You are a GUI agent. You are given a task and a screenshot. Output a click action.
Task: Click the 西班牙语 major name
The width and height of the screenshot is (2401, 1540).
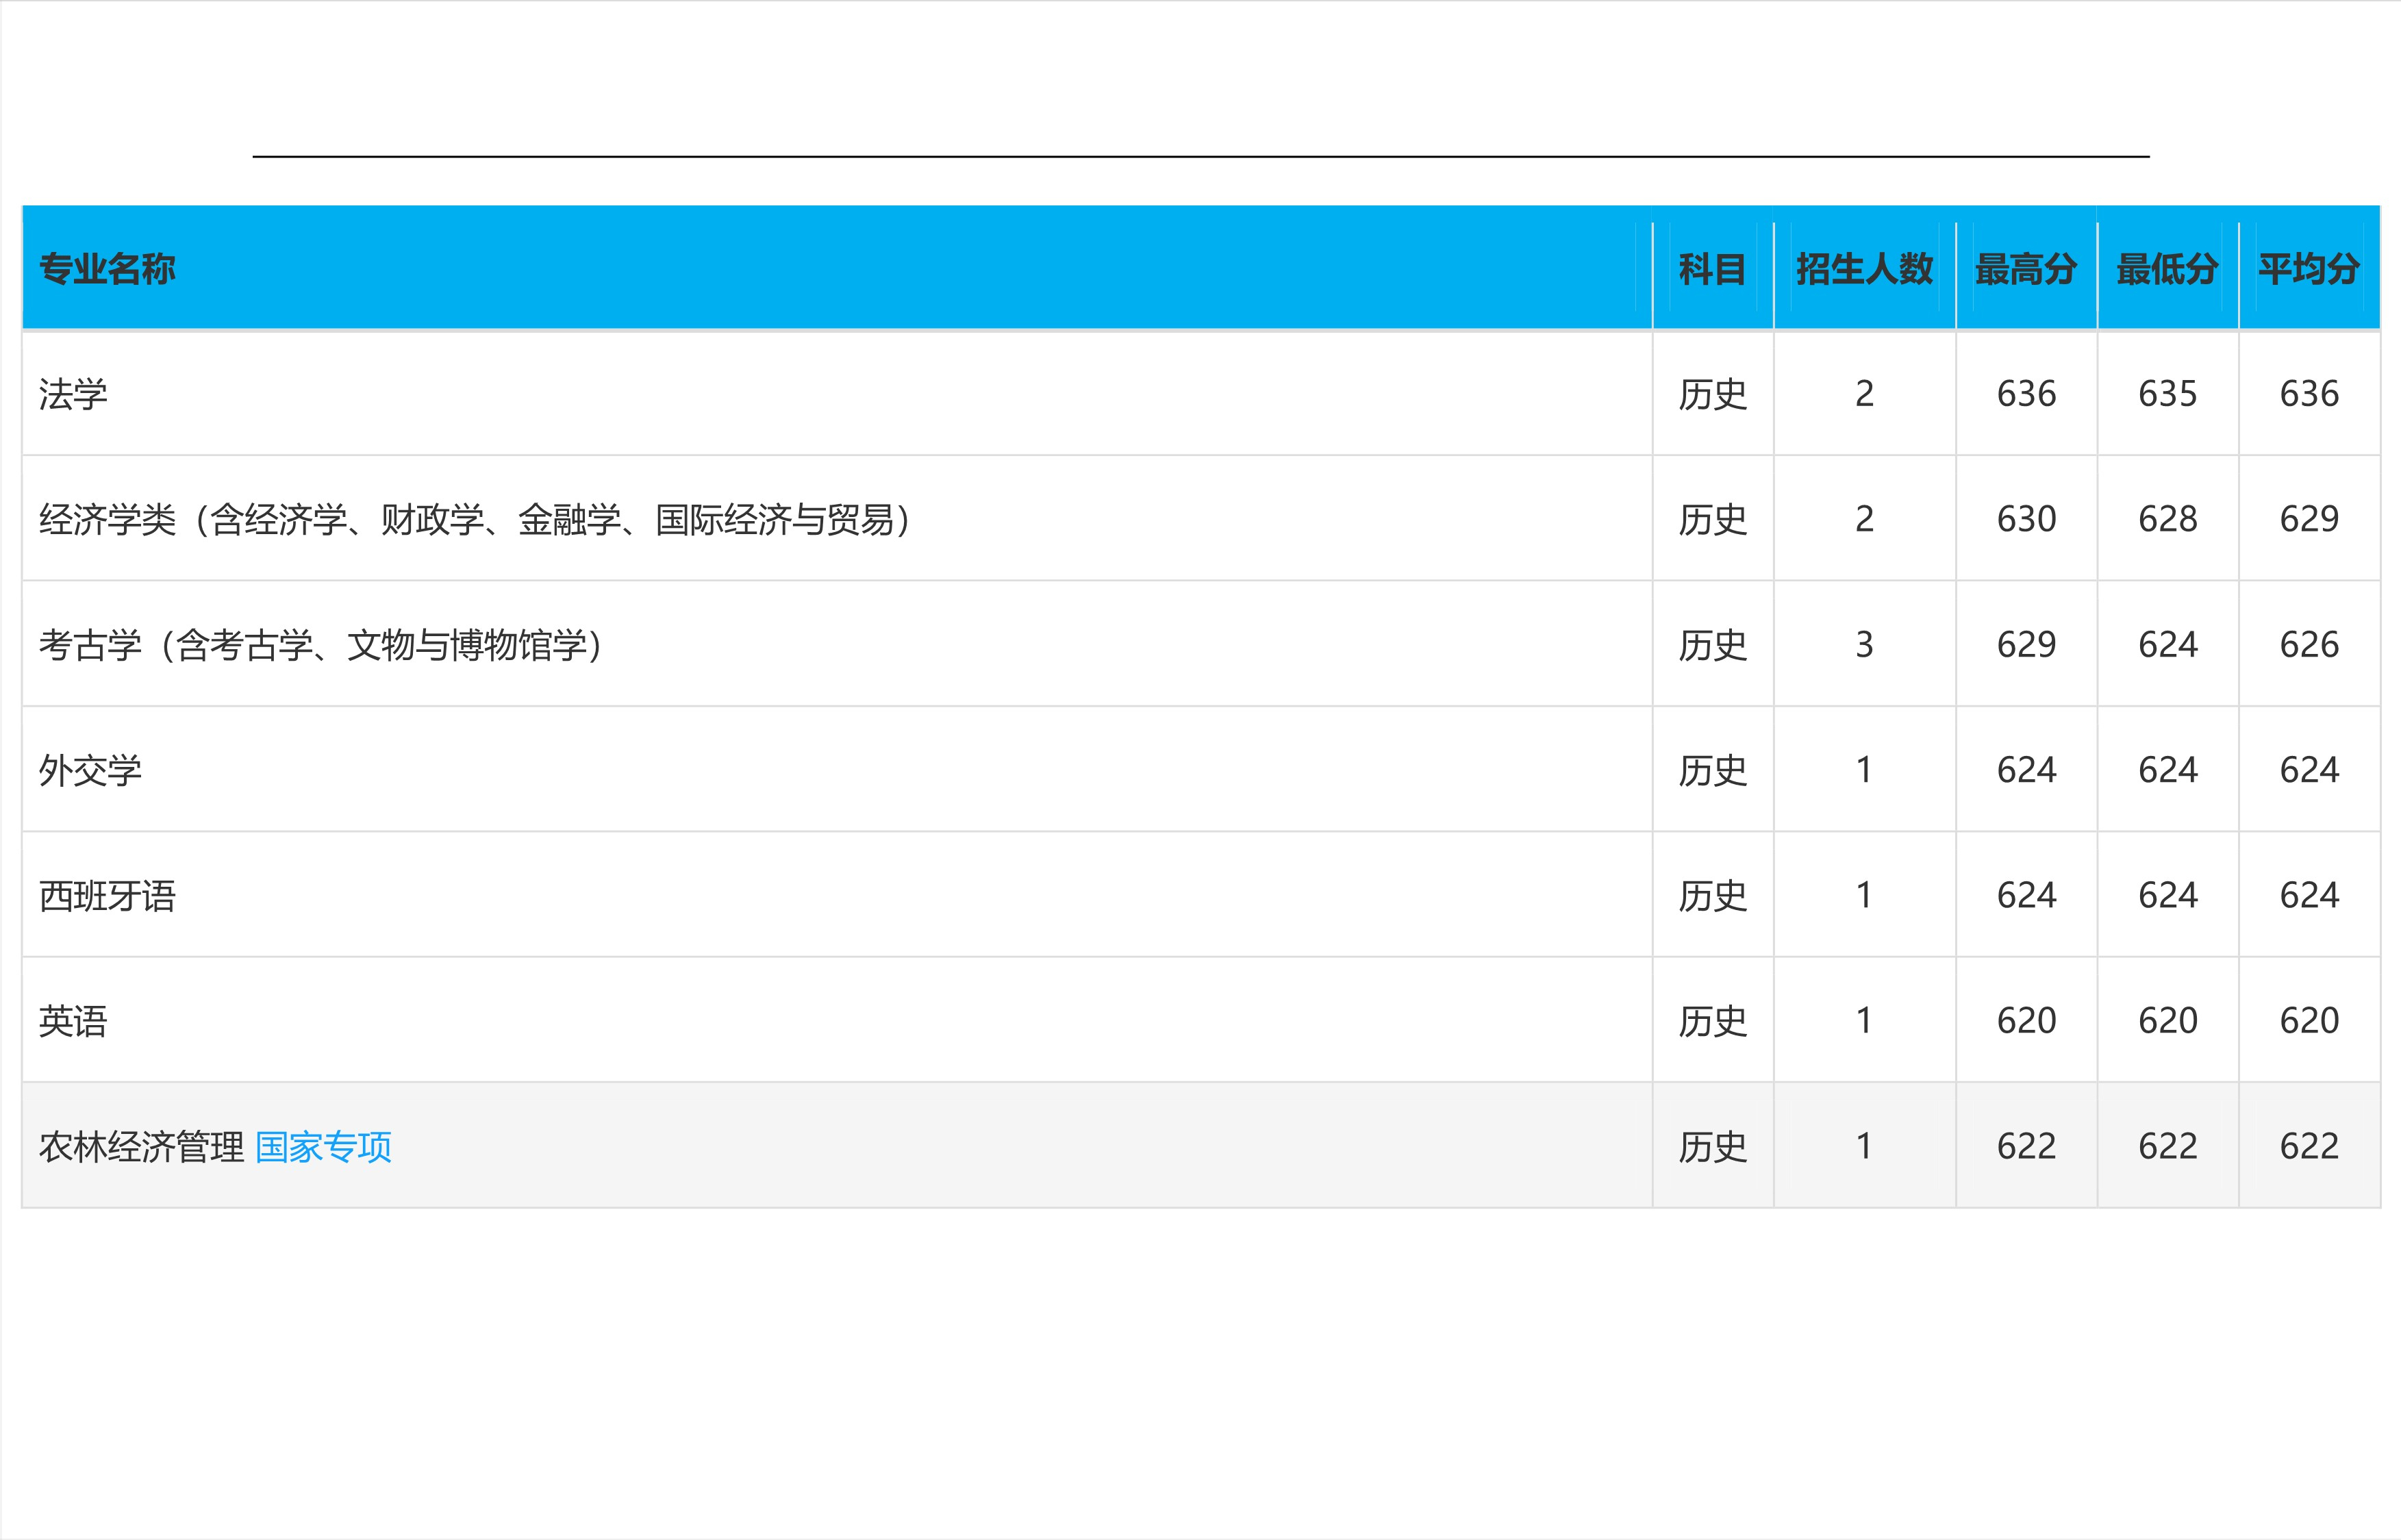coord(107,895)
